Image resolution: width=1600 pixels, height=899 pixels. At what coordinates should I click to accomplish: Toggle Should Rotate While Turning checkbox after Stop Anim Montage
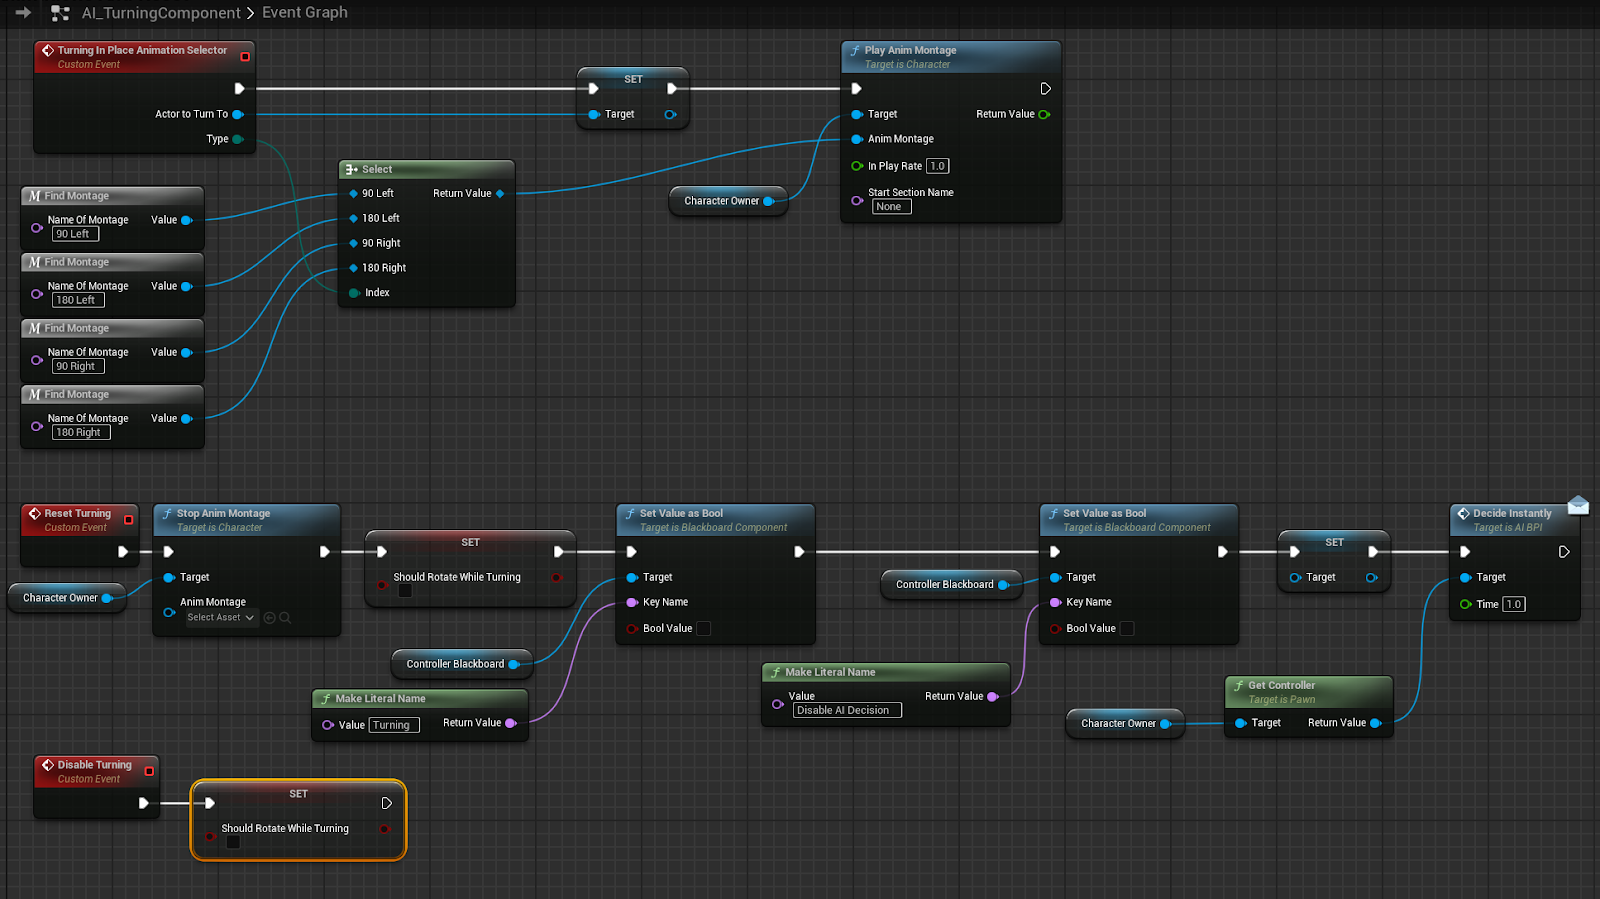pos(405,591)
